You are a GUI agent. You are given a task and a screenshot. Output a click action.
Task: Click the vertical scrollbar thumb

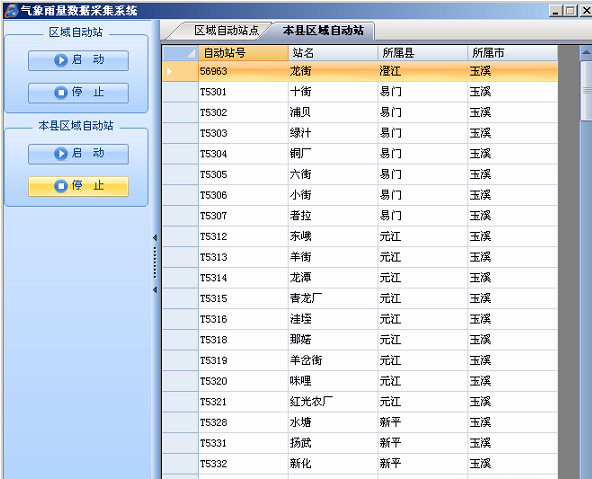pyautogui.click(x=586, y=91)
